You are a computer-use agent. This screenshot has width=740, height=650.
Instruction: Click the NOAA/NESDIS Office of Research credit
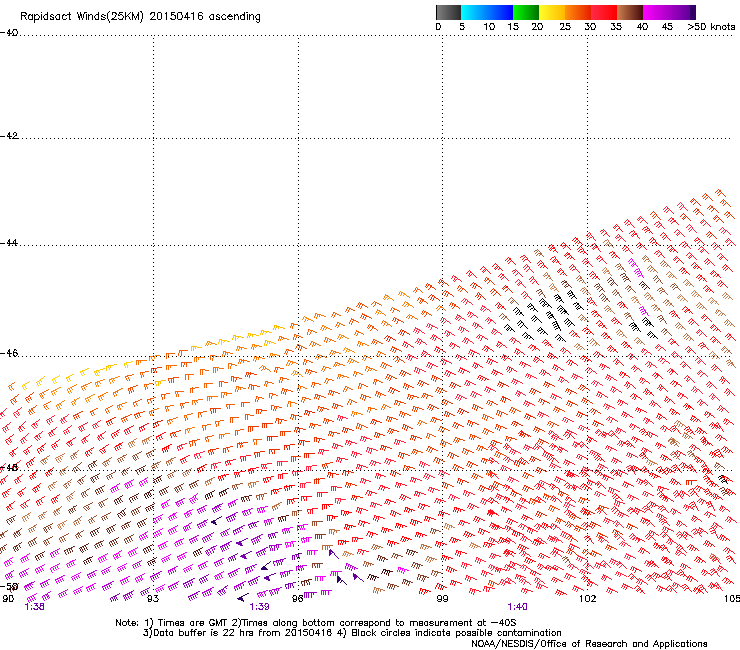click(x=589, y=644)
